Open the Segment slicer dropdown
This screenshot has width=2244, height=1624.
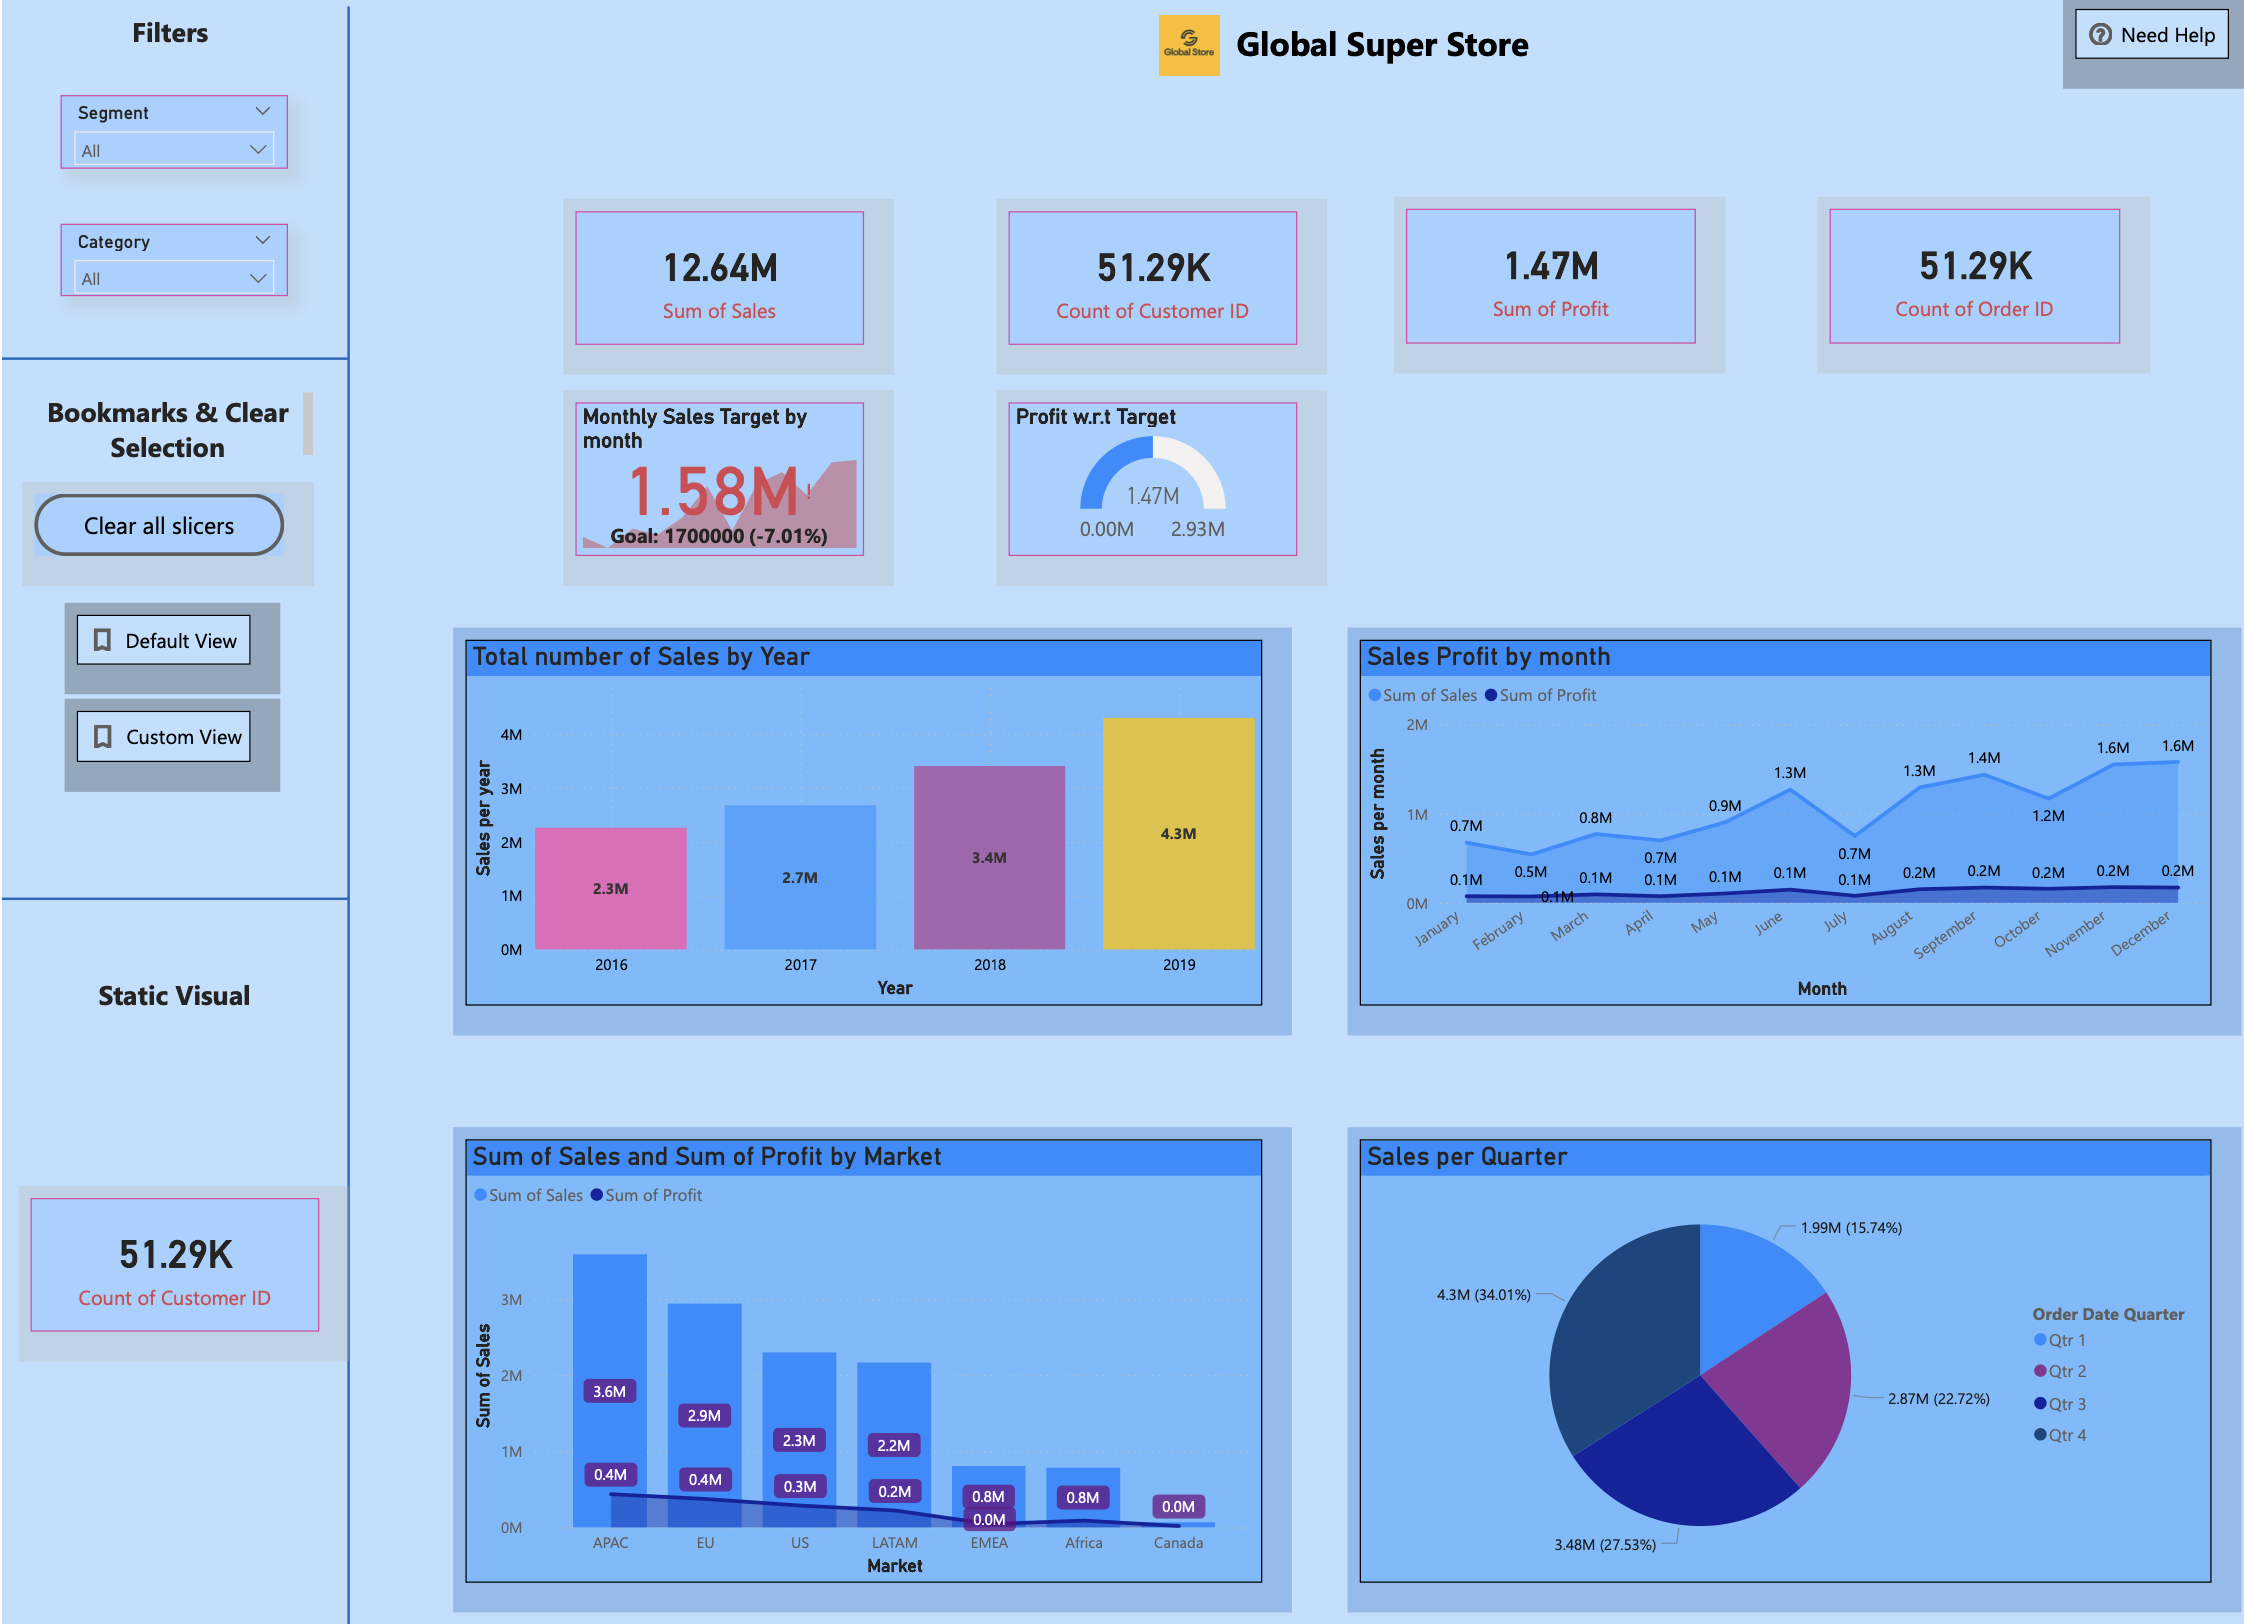[x=263, y=111]
